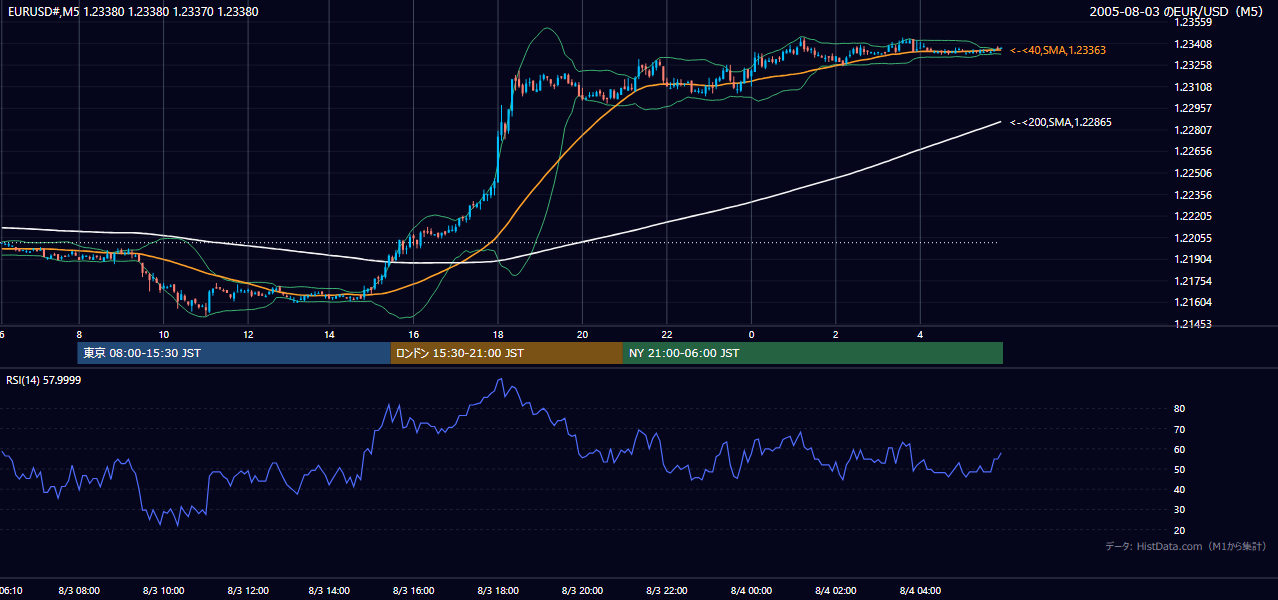
Task: Click hour label 16 under price chart
Action: (x=414, y=334)
